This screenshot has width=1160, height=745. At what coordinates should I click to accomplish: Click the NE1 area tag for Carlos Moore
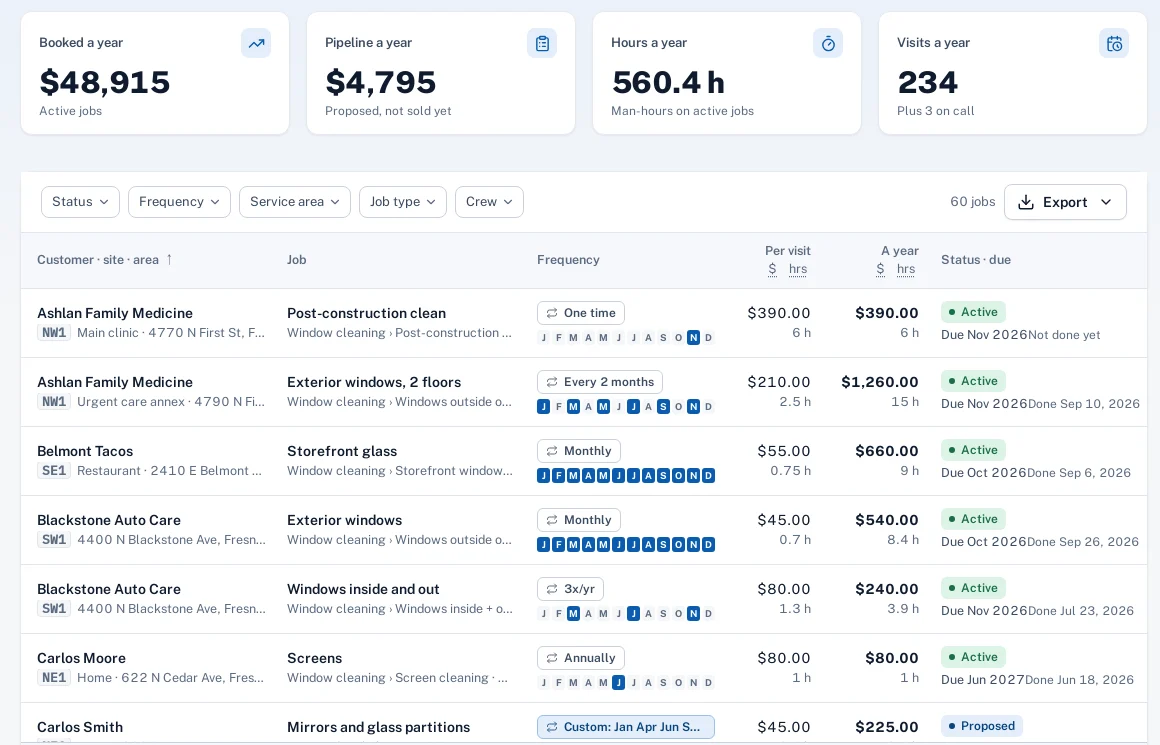(54, 678)
